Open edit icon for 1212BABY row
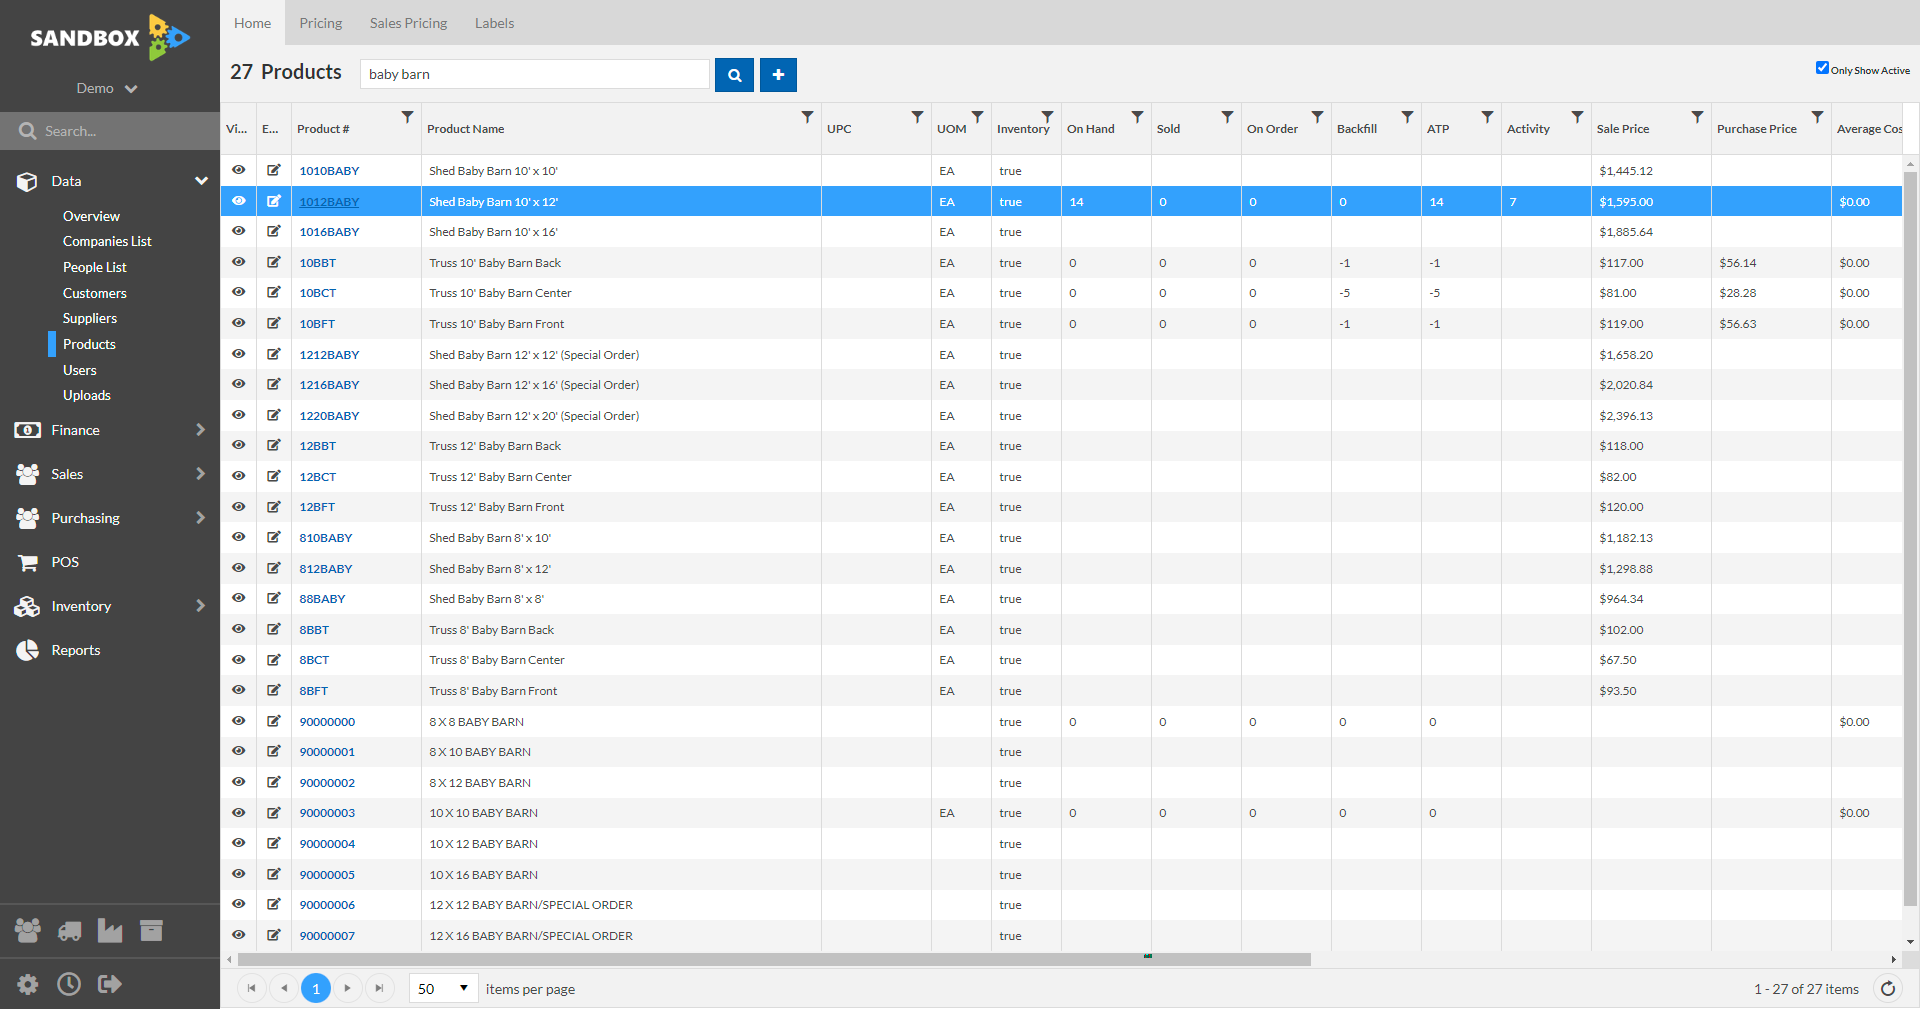This screenshot has width=1920, height=1009. [273, 355]
